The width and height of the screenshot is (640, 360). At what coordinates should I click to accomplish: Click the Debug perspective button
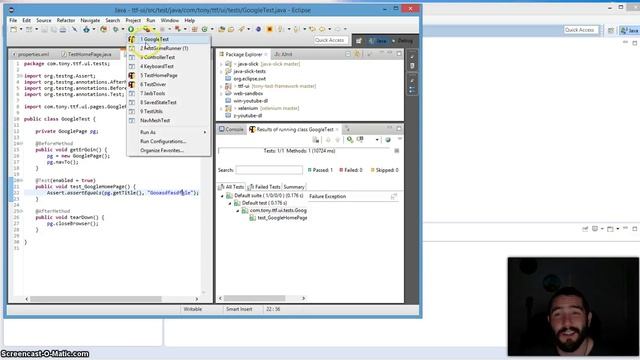[x=403, y=41]
